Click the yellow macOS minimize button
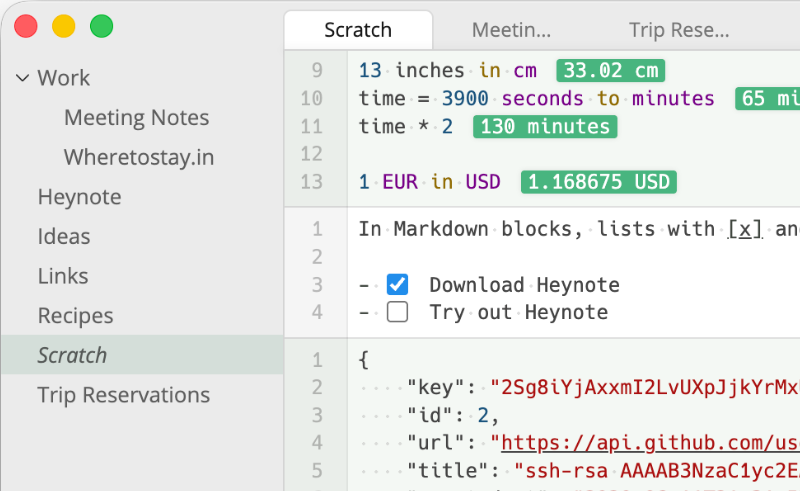This screenshot has height=491, width=800. (63, 26)
